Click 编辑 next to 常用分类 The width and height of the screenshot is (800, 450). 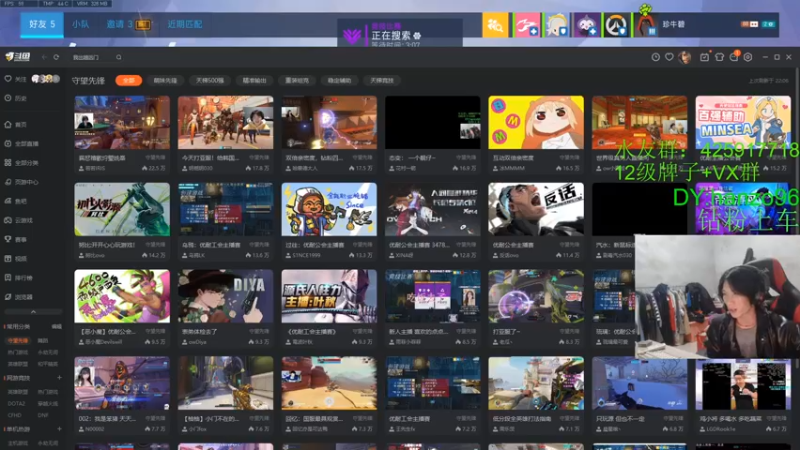click(x=56, y=327)
